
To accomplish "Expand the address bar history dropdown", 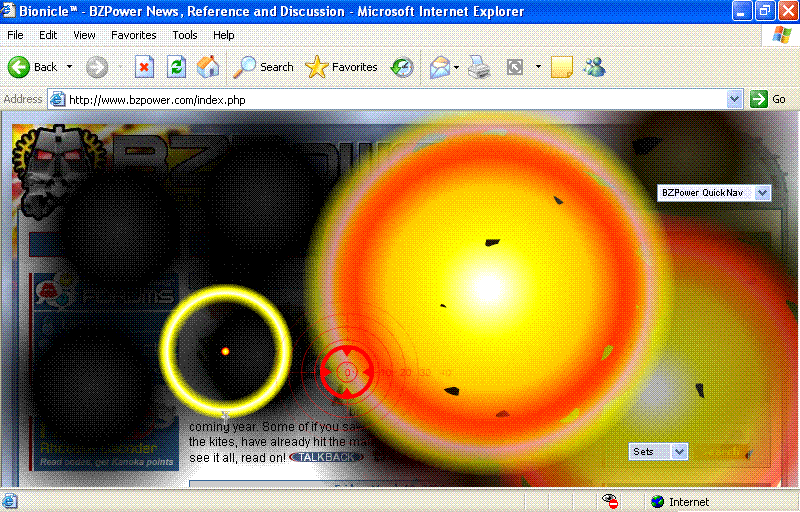I will [x=734, y=99].
